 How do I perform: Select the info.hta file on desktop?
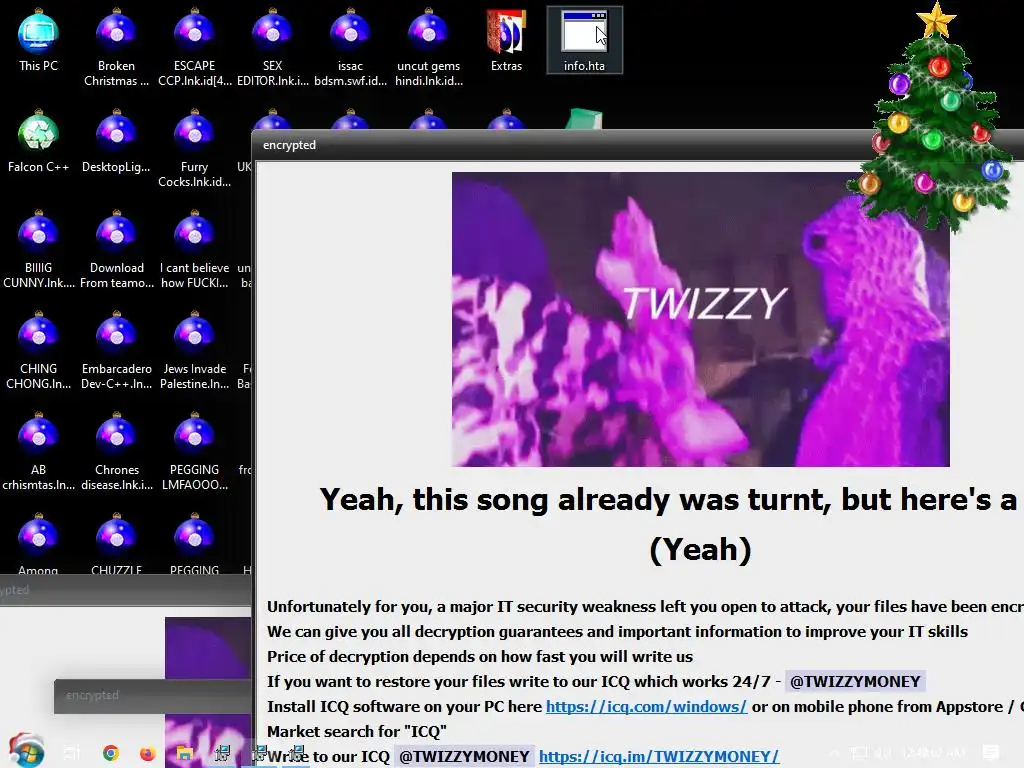coord(584,40)
